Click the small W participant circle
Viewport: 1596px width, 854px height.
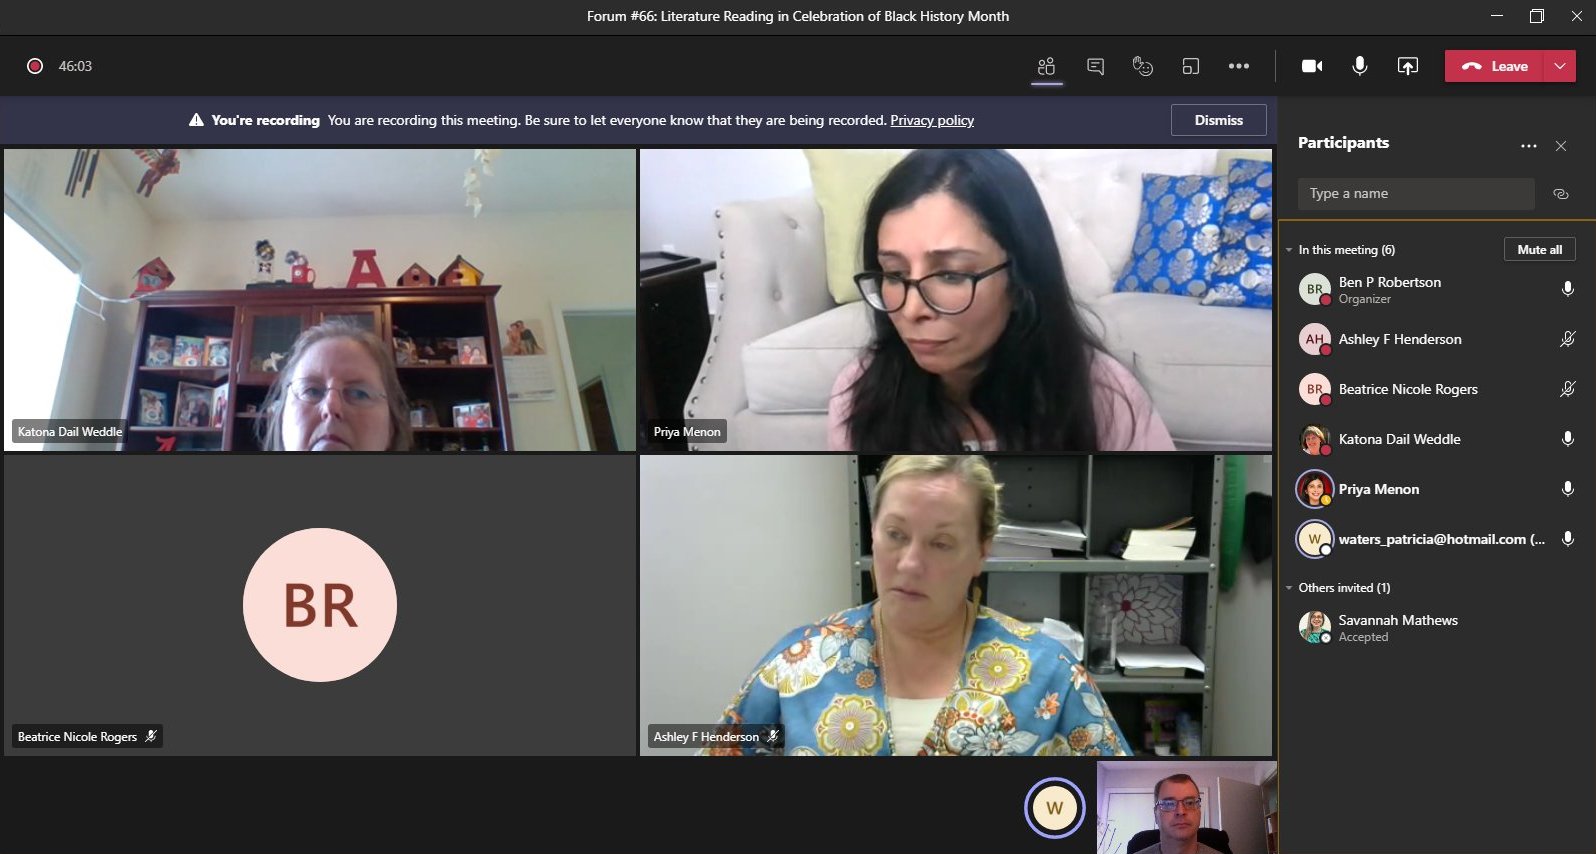[1055, 808]
